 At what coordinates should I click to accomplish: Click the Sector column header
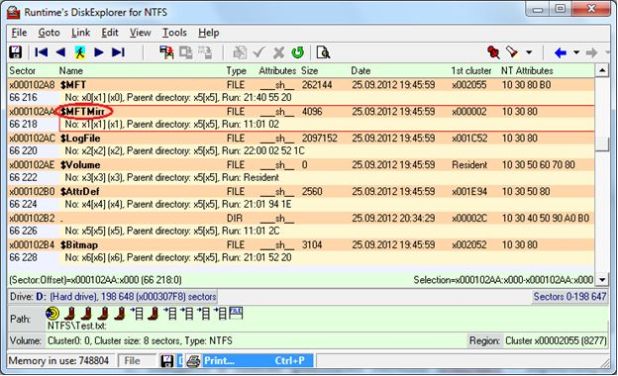pos(22,71)
